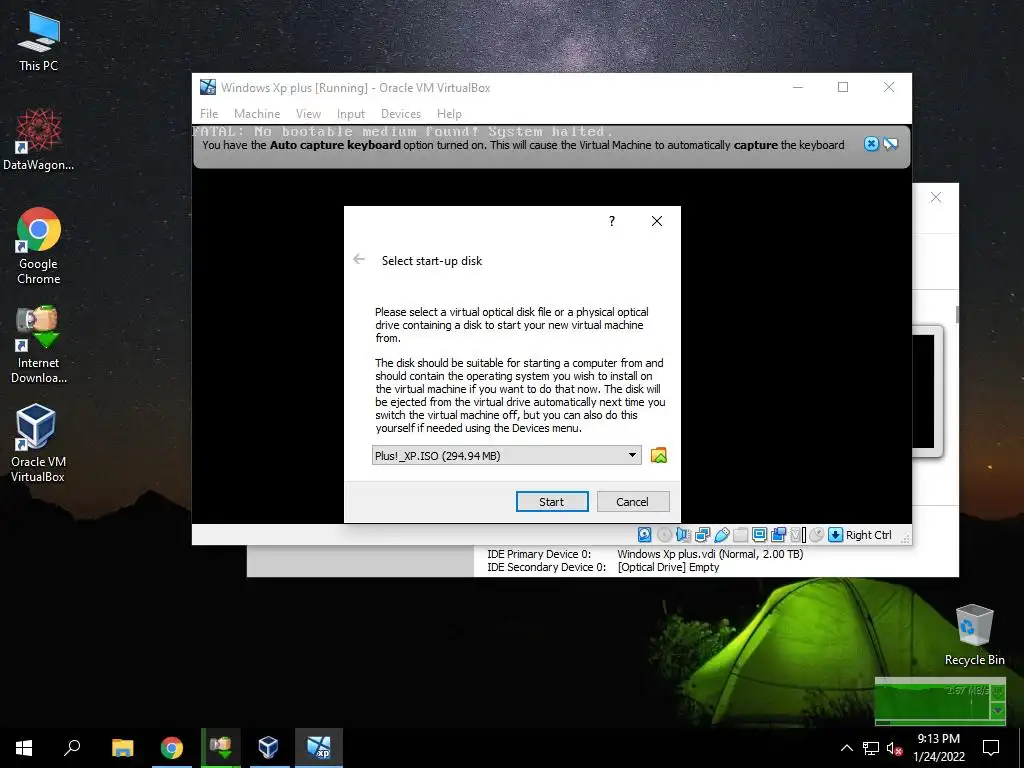Image resolution: width=1024 pixels, height=768 pixels.
Task: Click the USB devices status bar icon
Action: (722, 535)
